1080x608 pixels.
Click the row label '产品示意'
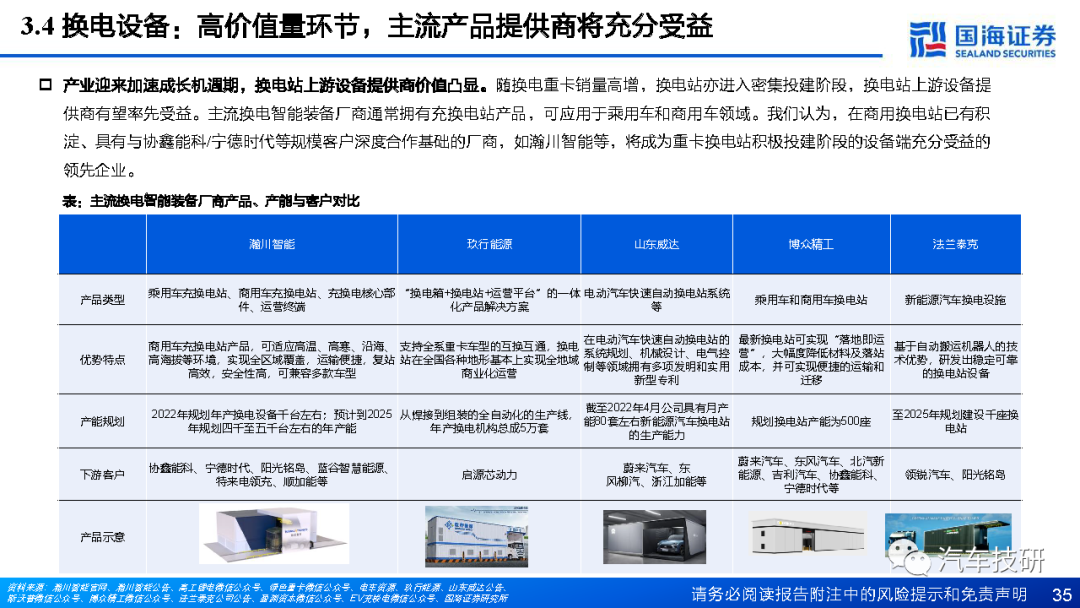click(103, 537)
